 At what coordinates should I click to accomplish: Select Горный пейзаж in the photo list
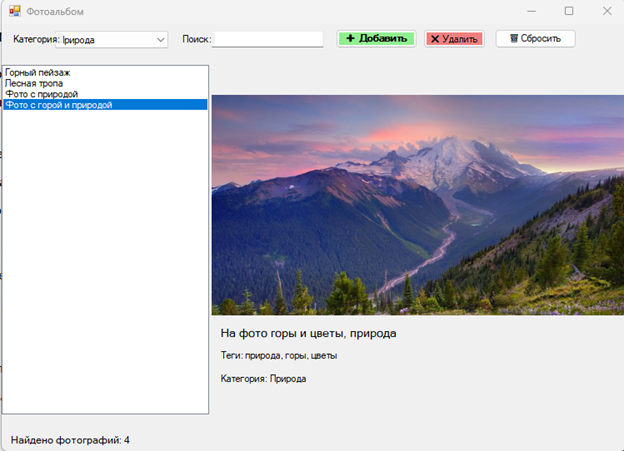(x=38, y=73)
